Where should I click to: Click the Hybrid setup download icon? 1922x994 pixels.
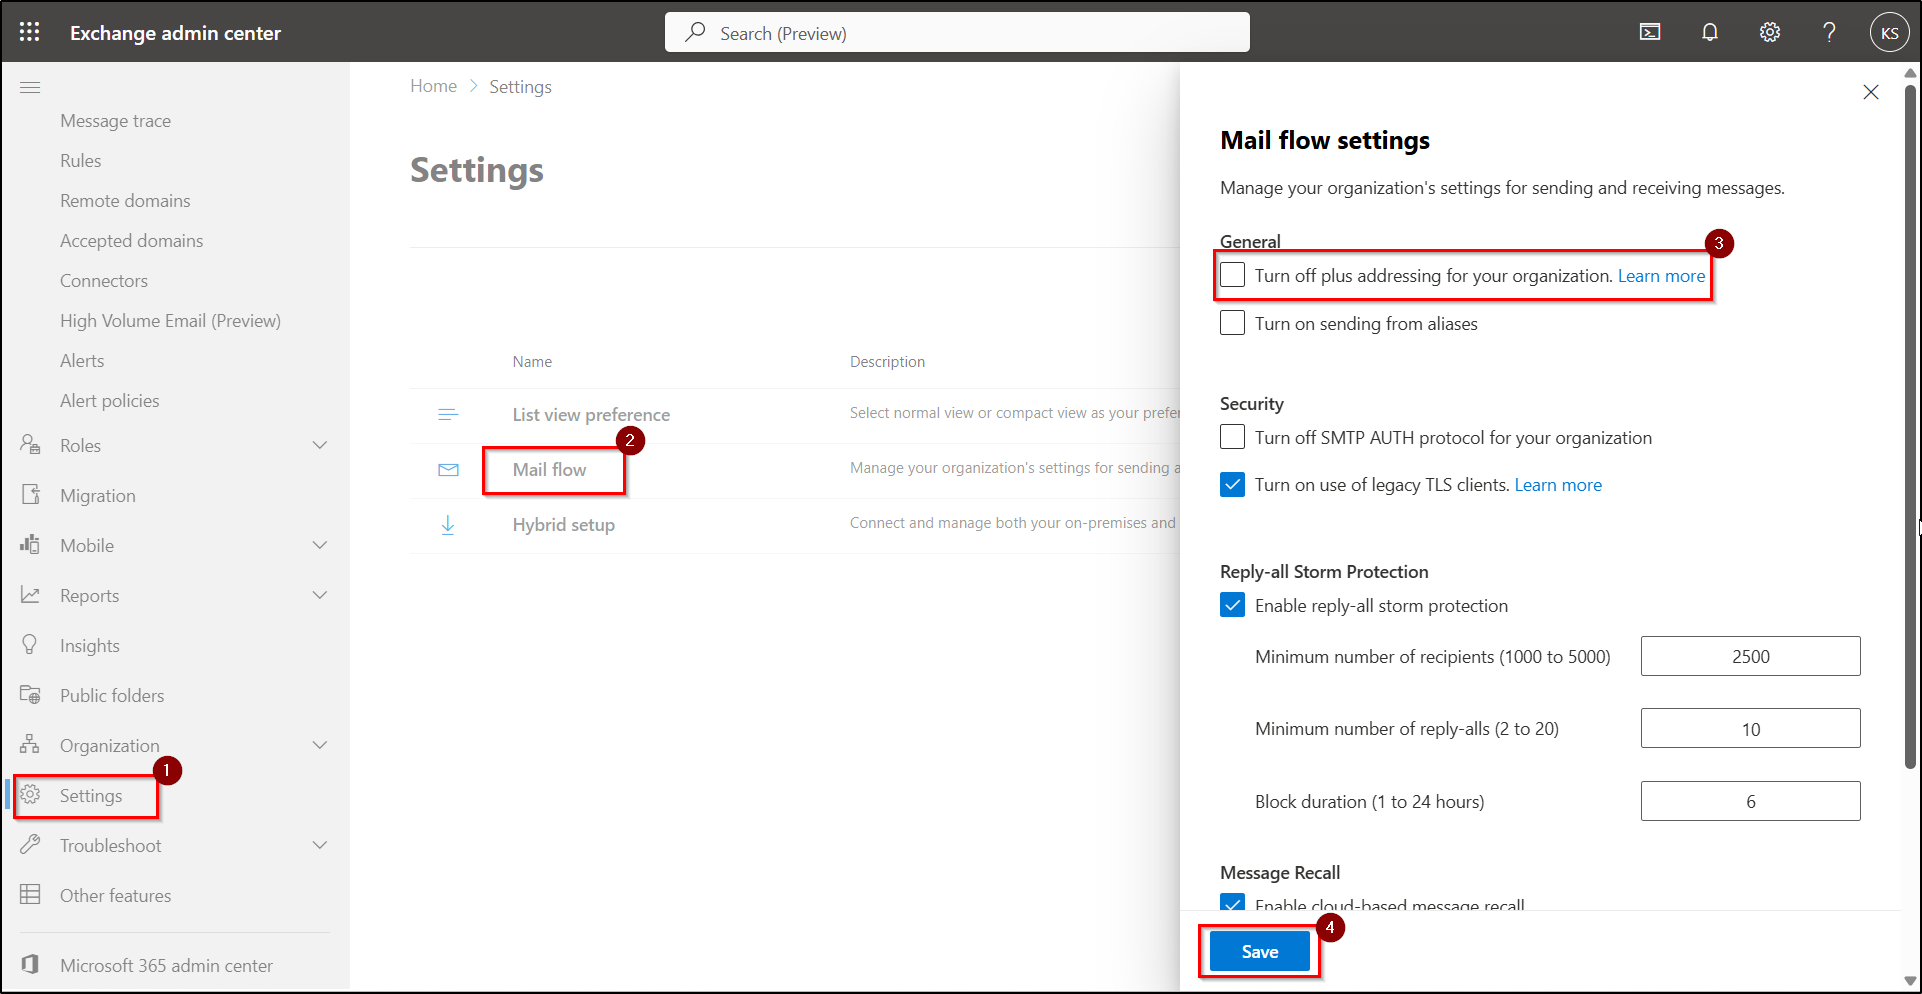click(x=448, y=524)
